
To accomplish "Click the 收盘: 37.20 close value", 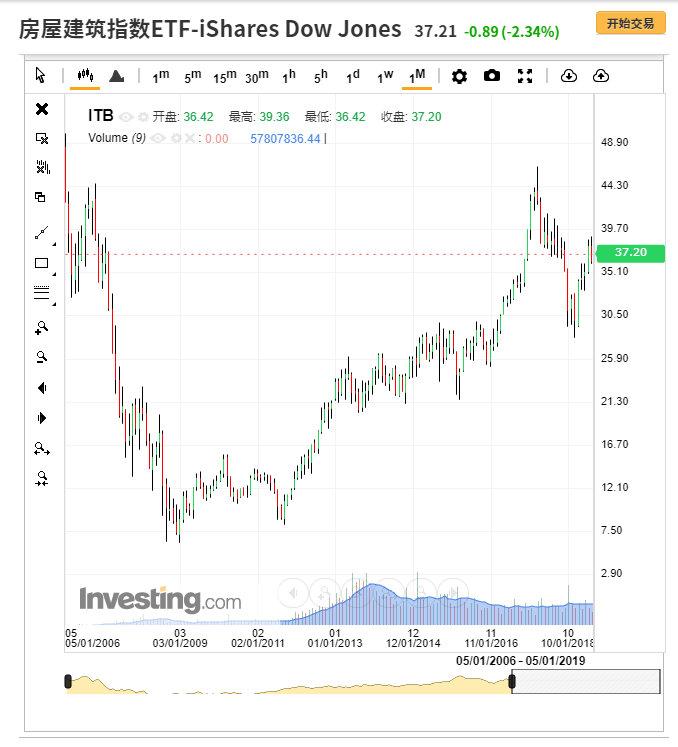I will 411,117.
